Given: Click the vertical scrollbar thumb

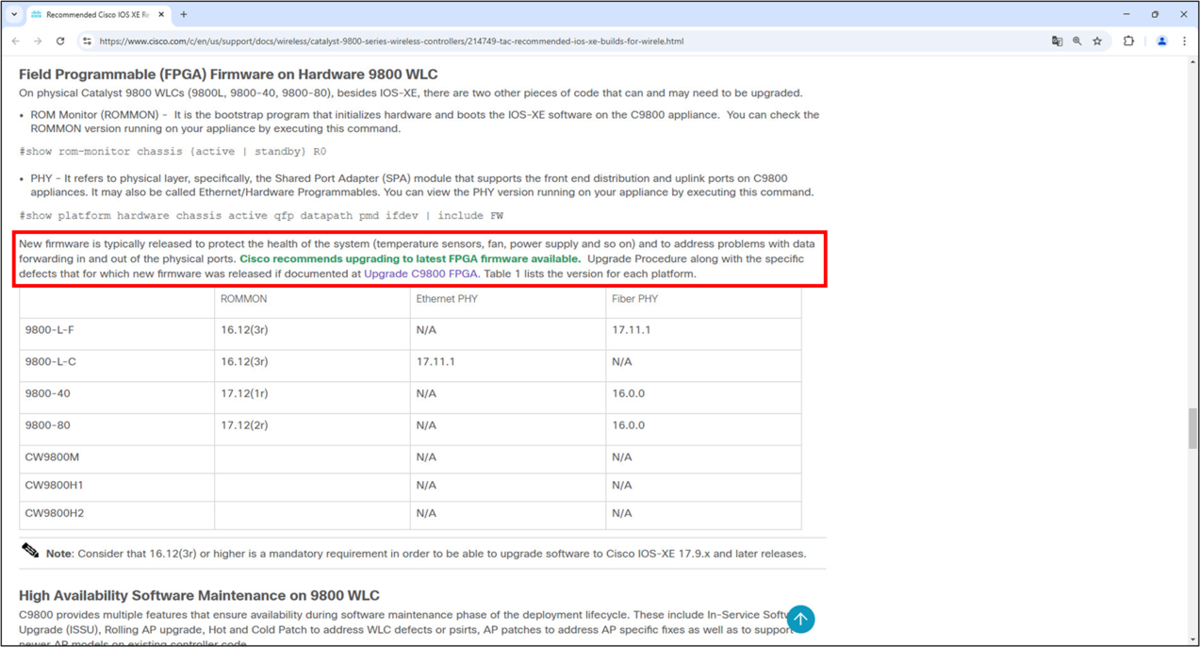Looking at the screenshot, I should click(x=1192, y=428).
